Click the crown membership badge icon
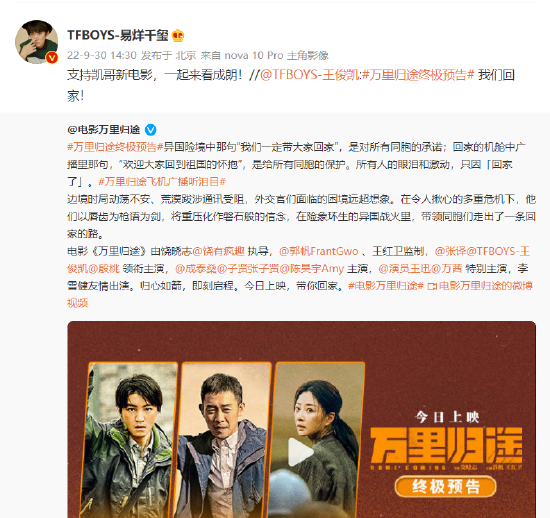The width and height of the screenshot is (550, 518). click(178, 35)
